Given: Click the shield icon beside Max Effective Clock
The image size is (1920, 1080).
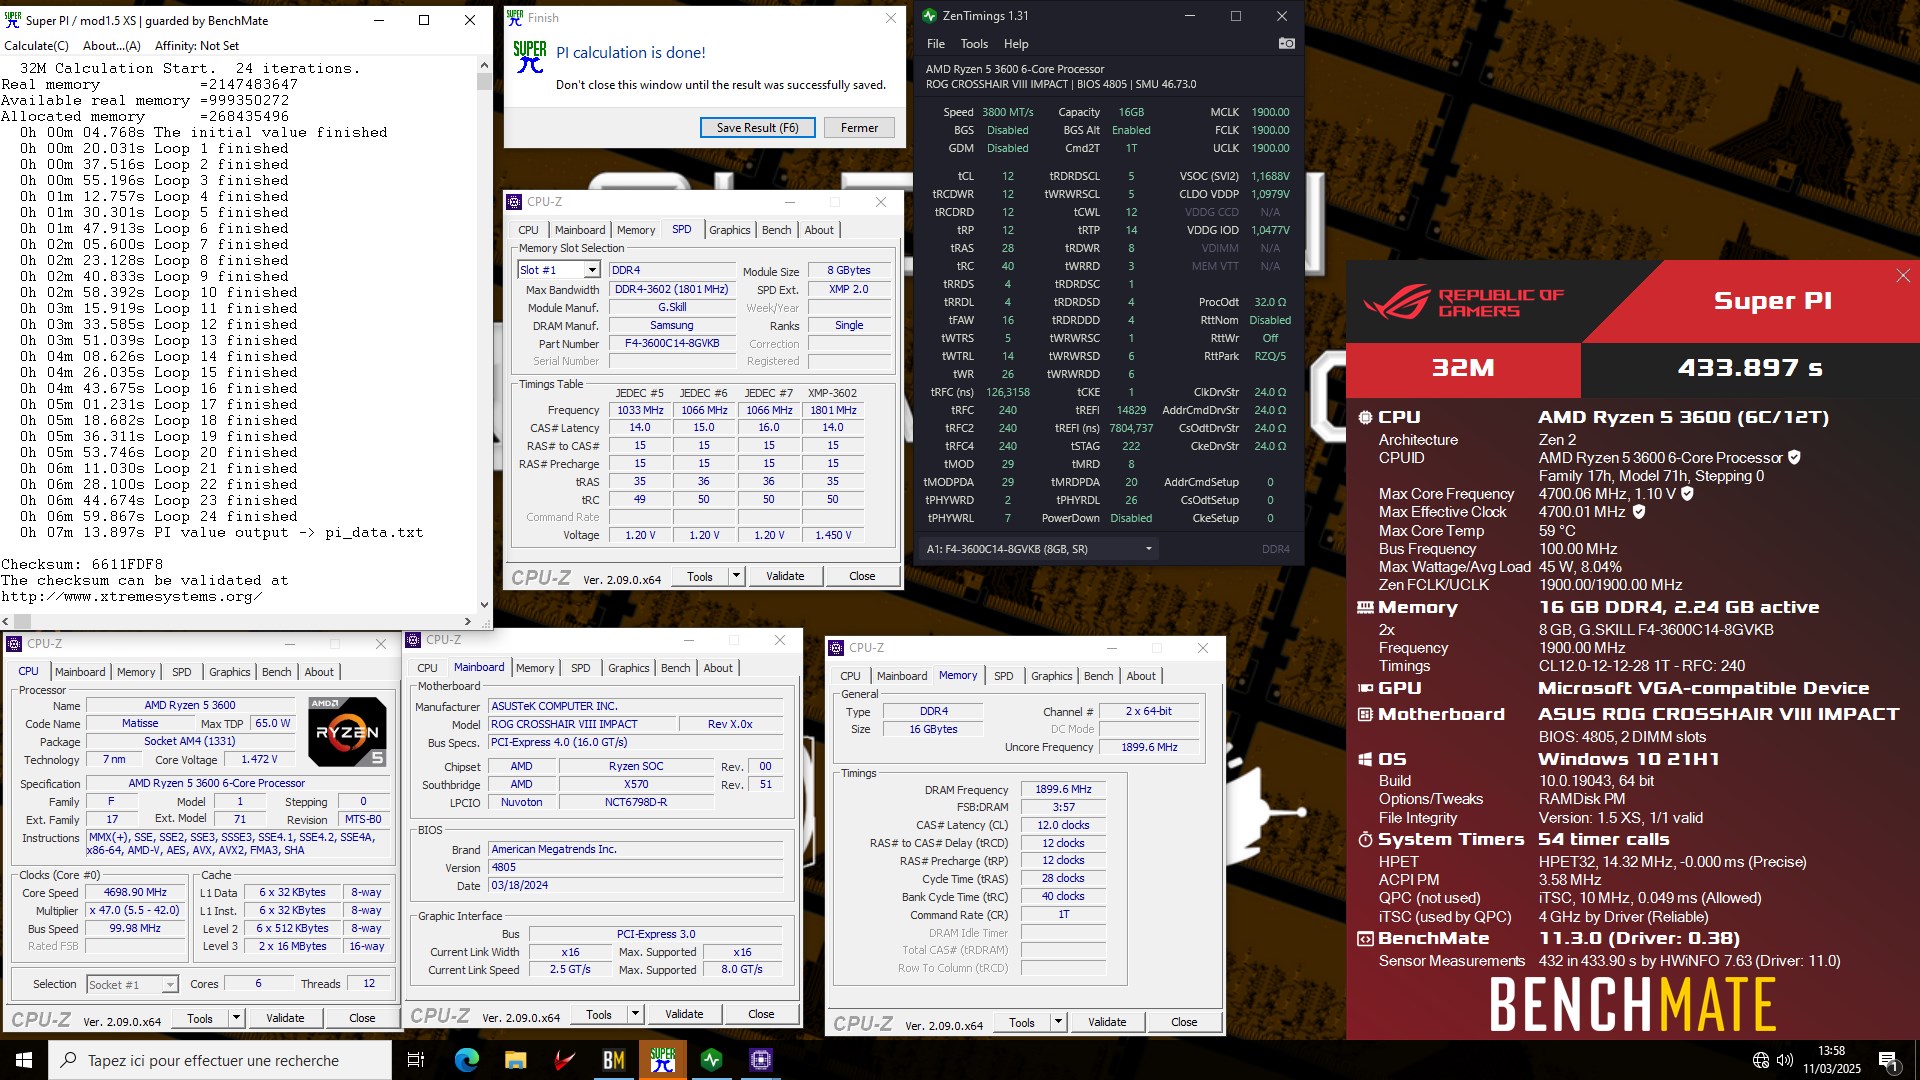Looking at the screenshot, I should (1638, 511).
